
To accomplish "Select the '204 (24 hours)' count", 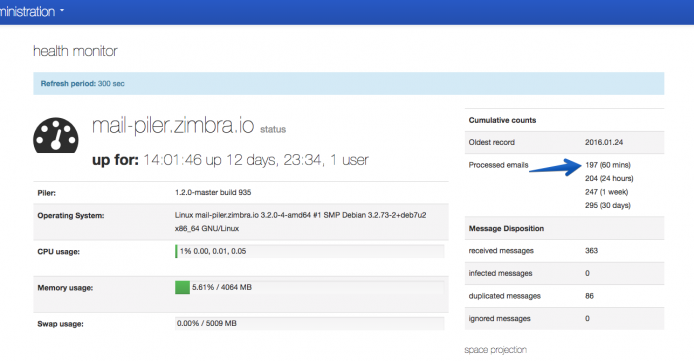I will point(609,178).
